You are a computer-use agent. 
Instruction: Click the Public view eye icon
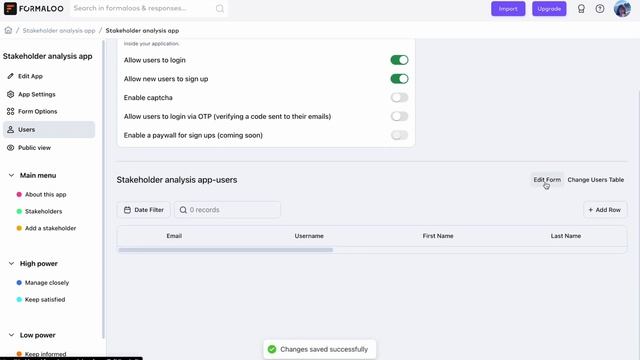pyautogui.click(x=11, y=148)
